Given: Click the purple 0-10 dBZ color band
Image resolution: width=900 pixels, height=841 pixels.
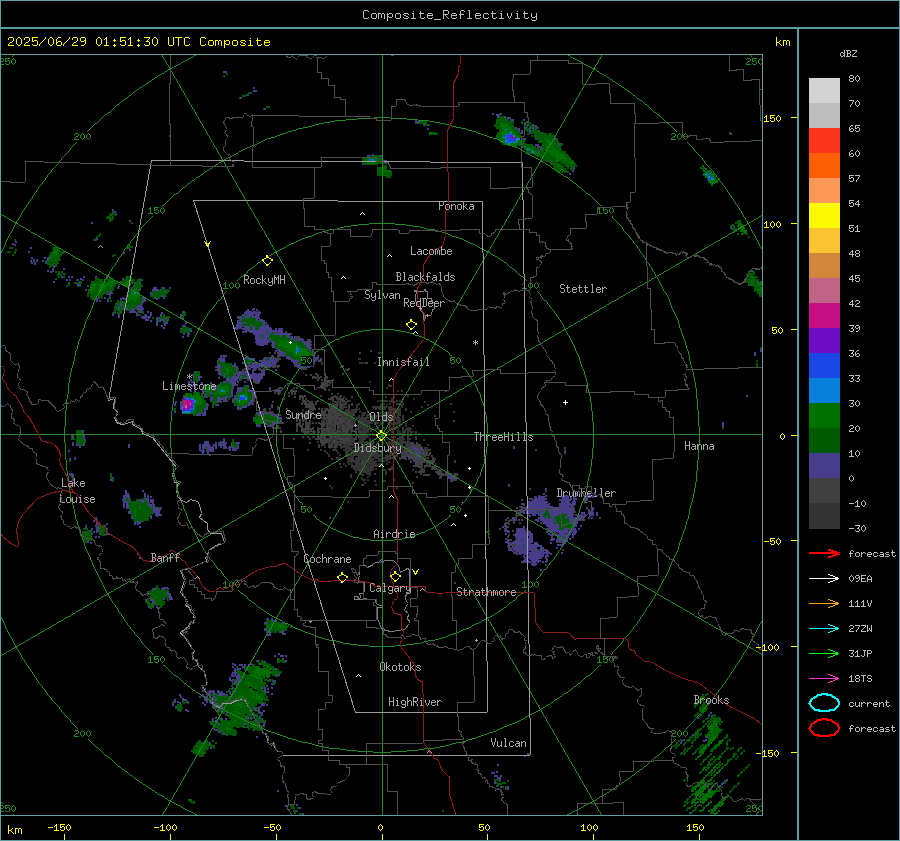Looking at the screenshot, I should [x=824, y=466].
